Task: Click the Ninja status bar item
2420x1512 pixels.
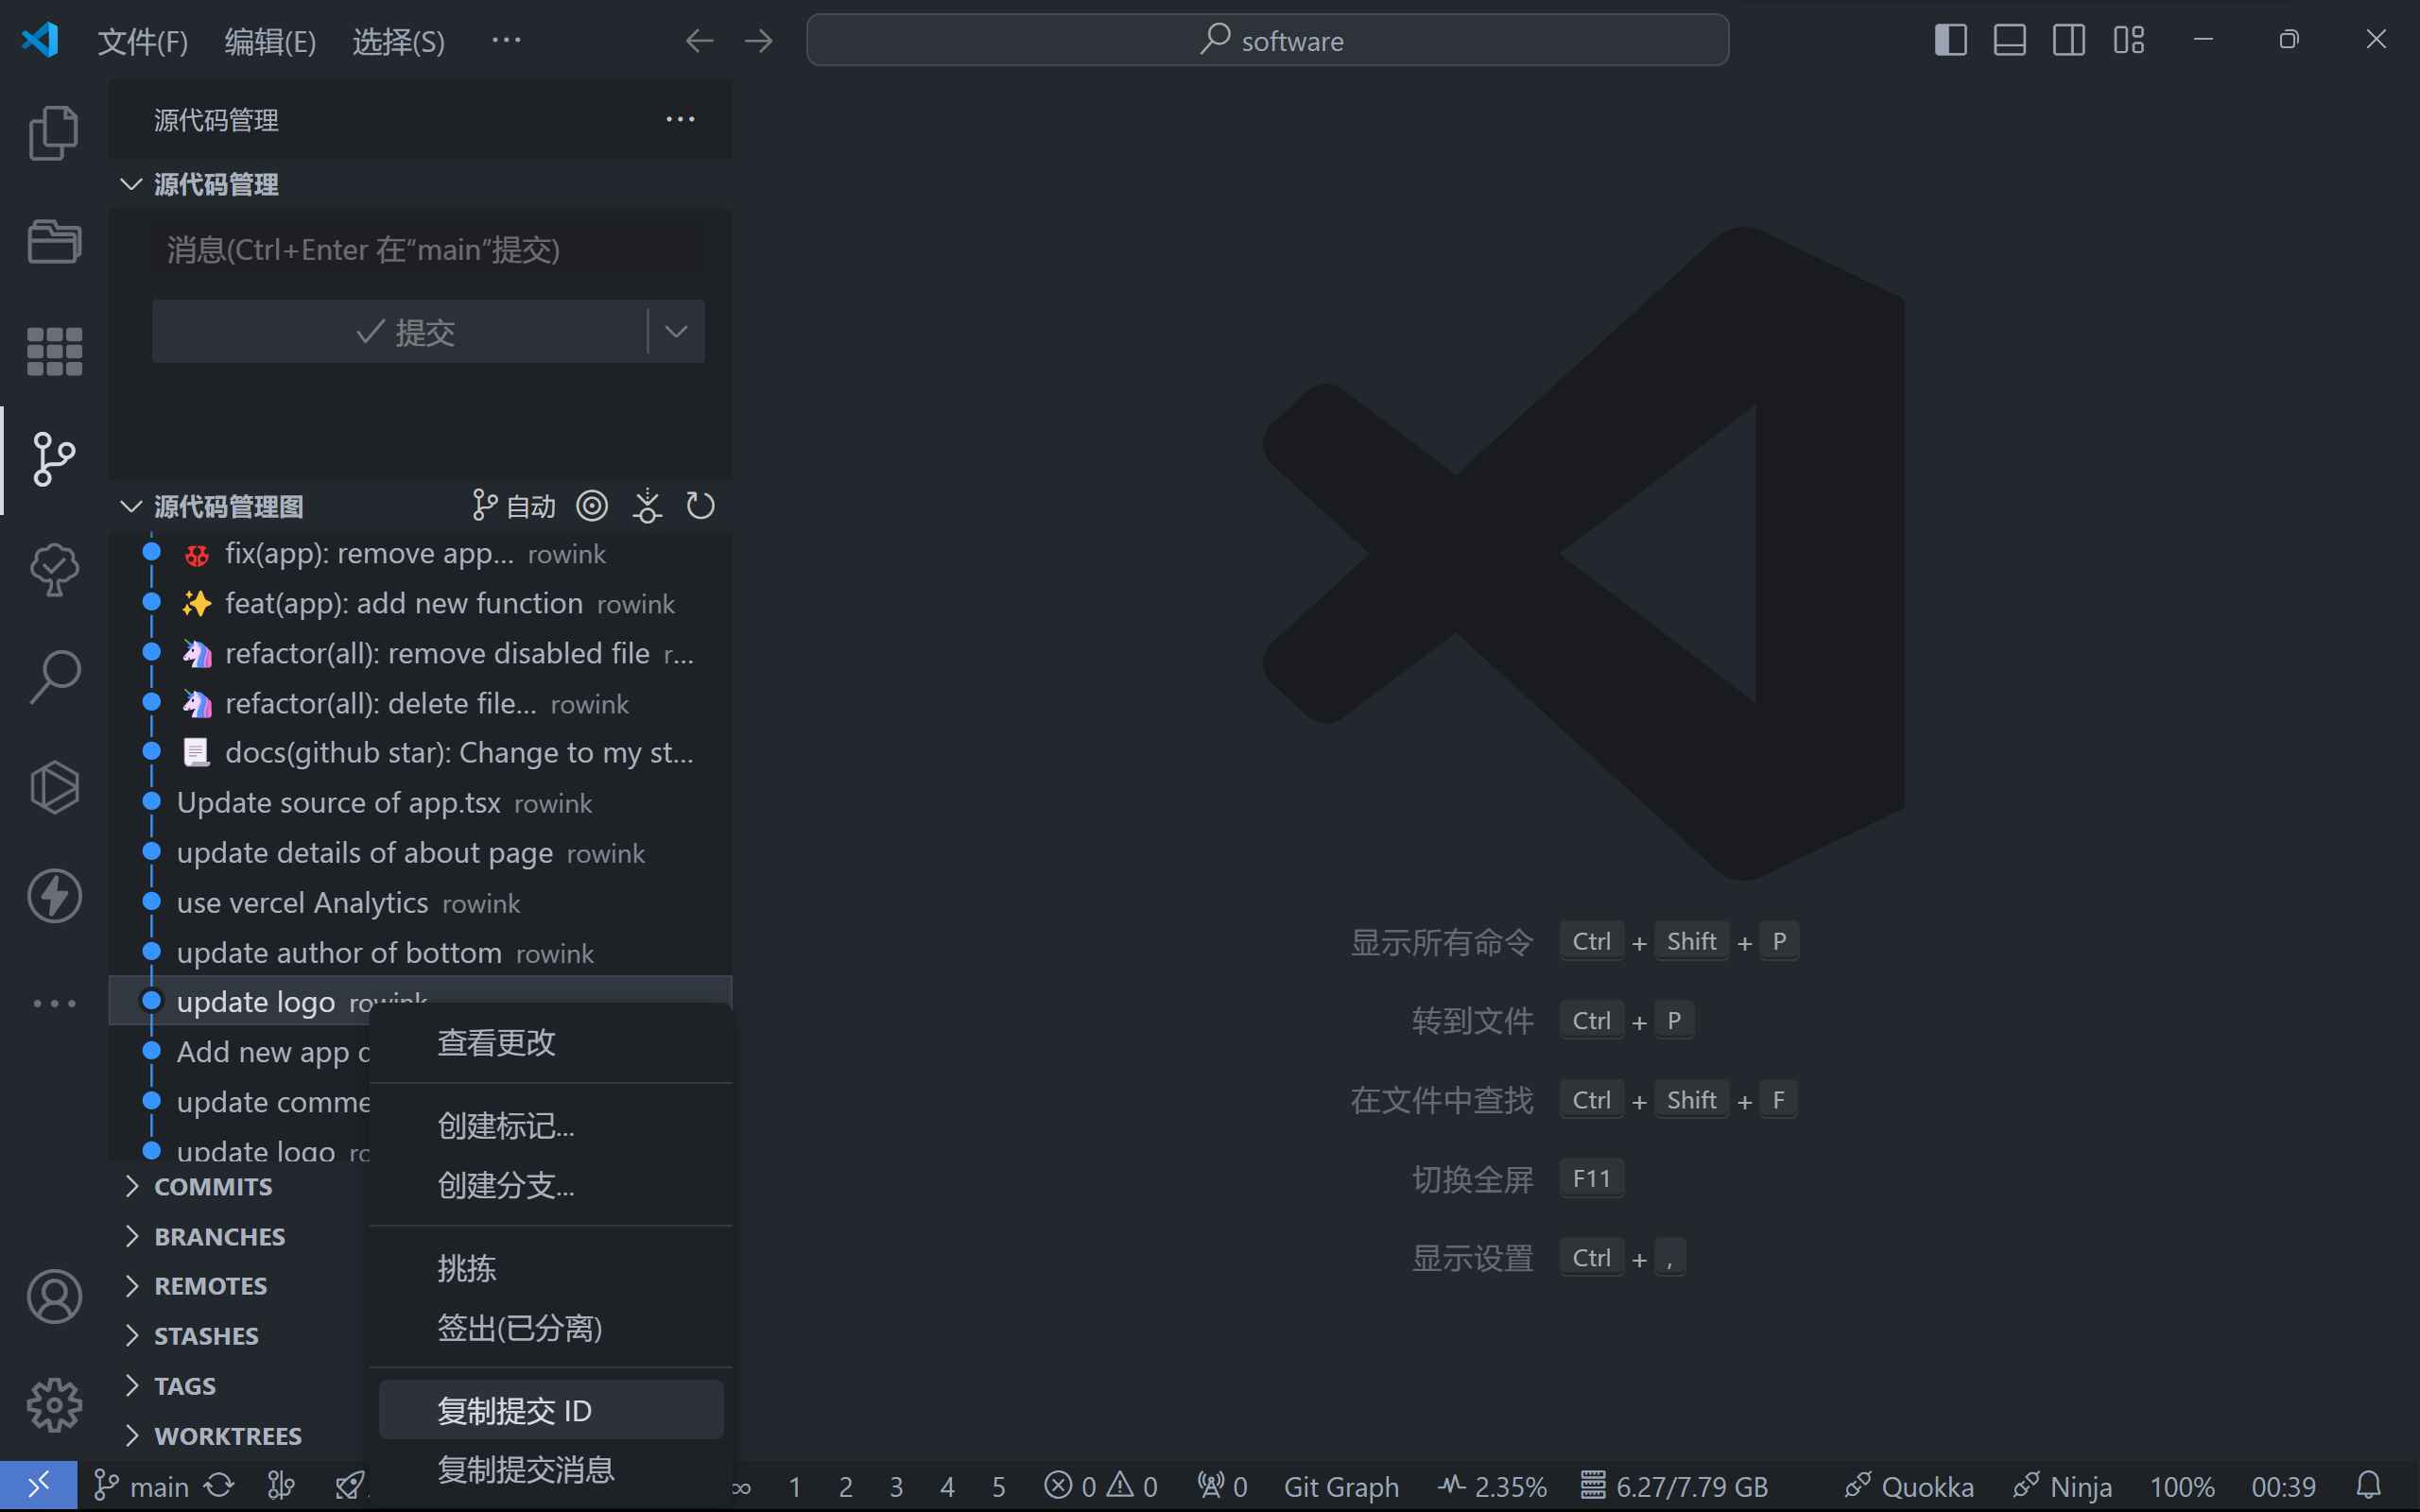Action: pos(2062,1486)
